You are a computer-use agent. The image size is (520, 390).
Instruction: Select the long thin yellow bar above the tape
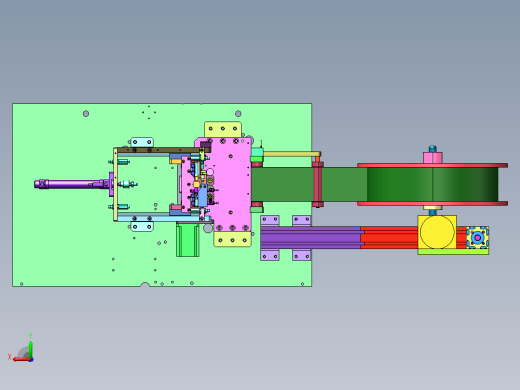coord(292,154)
